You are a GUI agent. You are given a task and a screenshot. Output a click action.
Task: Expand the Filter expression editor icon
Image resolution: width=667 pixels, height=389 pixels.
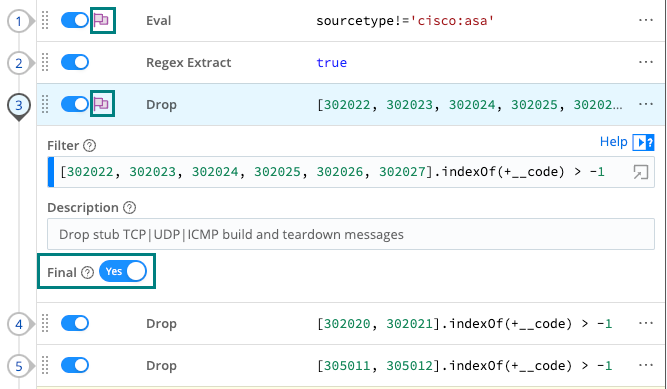click(640, 172)
